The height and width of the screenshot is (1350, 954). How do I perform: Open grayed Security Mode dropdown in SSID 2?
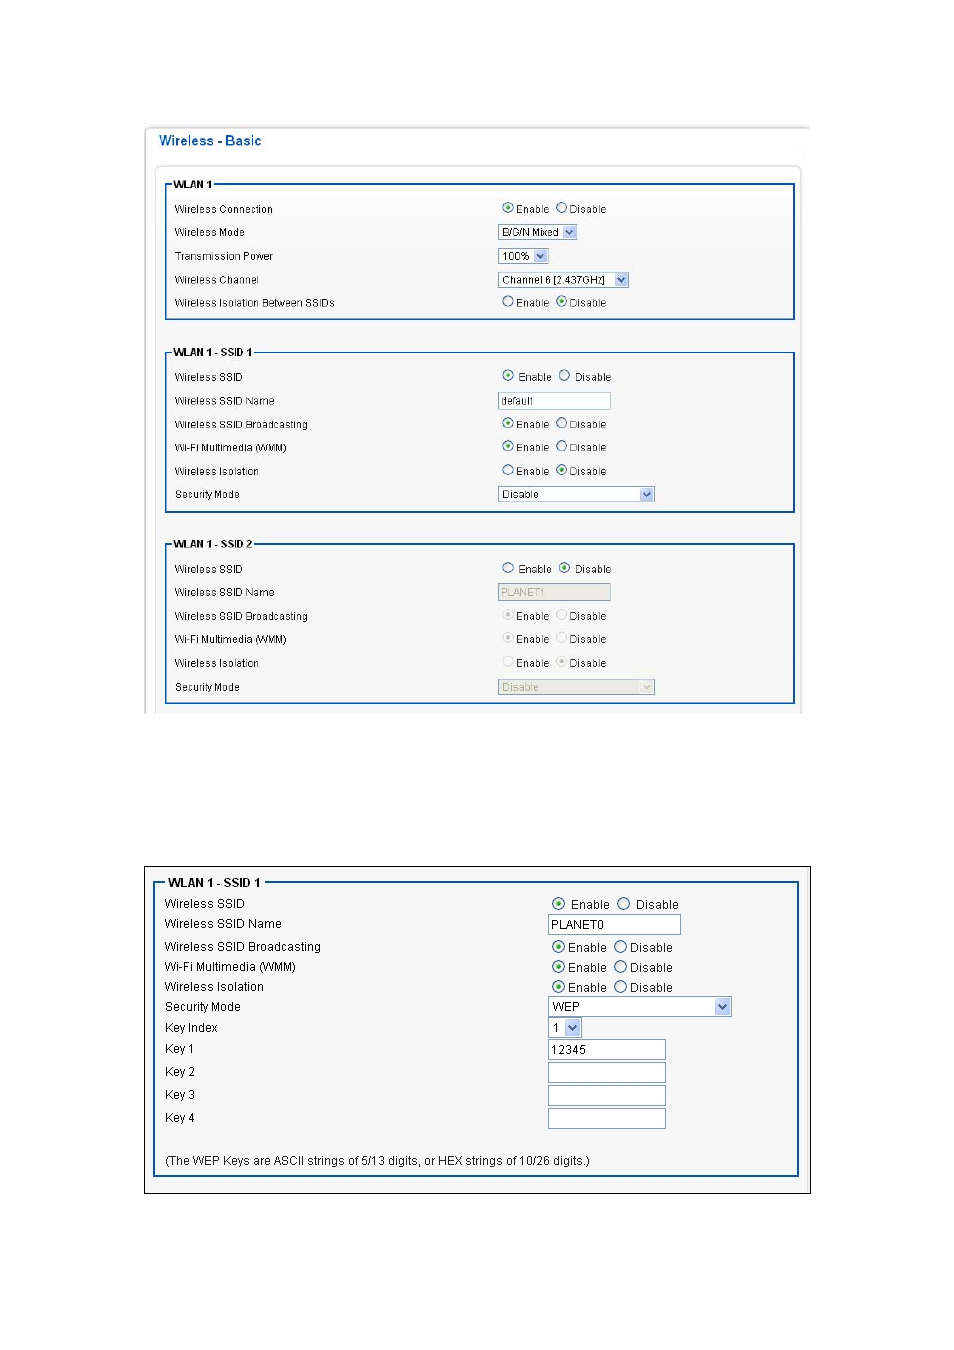(x=576, y=687)
